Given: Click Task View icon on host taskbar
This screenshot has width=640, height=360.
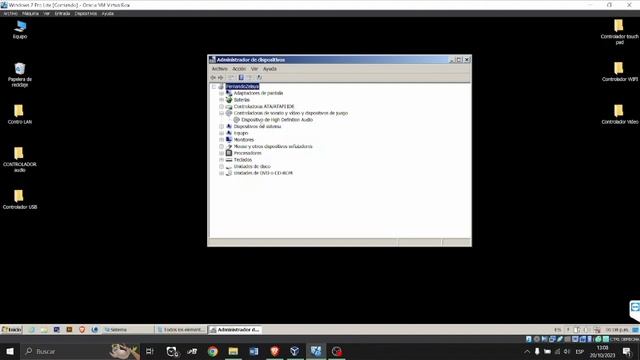Looking at the screenshot, I should pos(150,351).
